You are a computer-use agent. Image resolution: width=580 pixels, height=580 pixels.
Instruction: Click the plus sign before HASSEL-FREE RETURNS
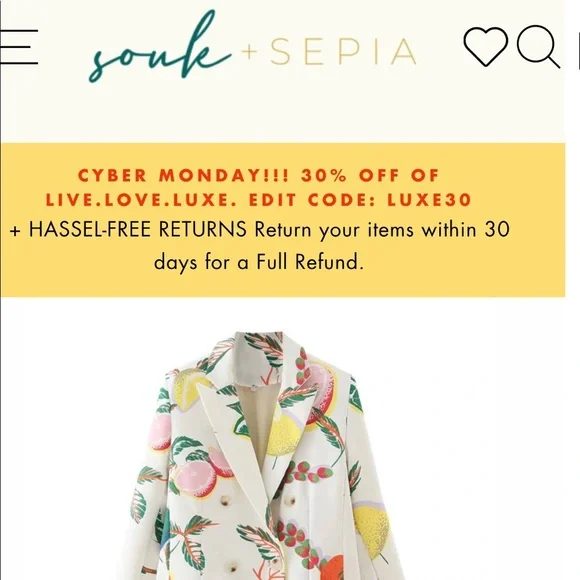click(15, 231)
